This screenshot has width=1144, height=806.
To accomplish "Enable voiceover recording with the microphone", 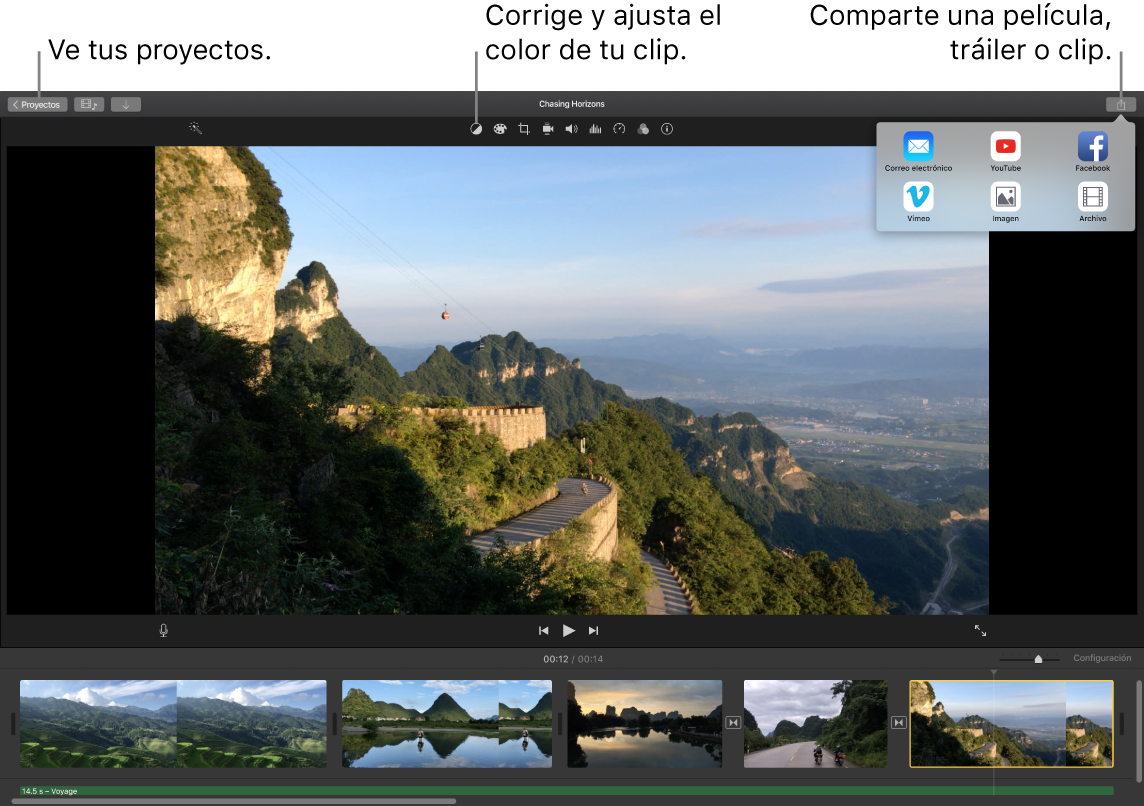I will (x=163, y=630).
